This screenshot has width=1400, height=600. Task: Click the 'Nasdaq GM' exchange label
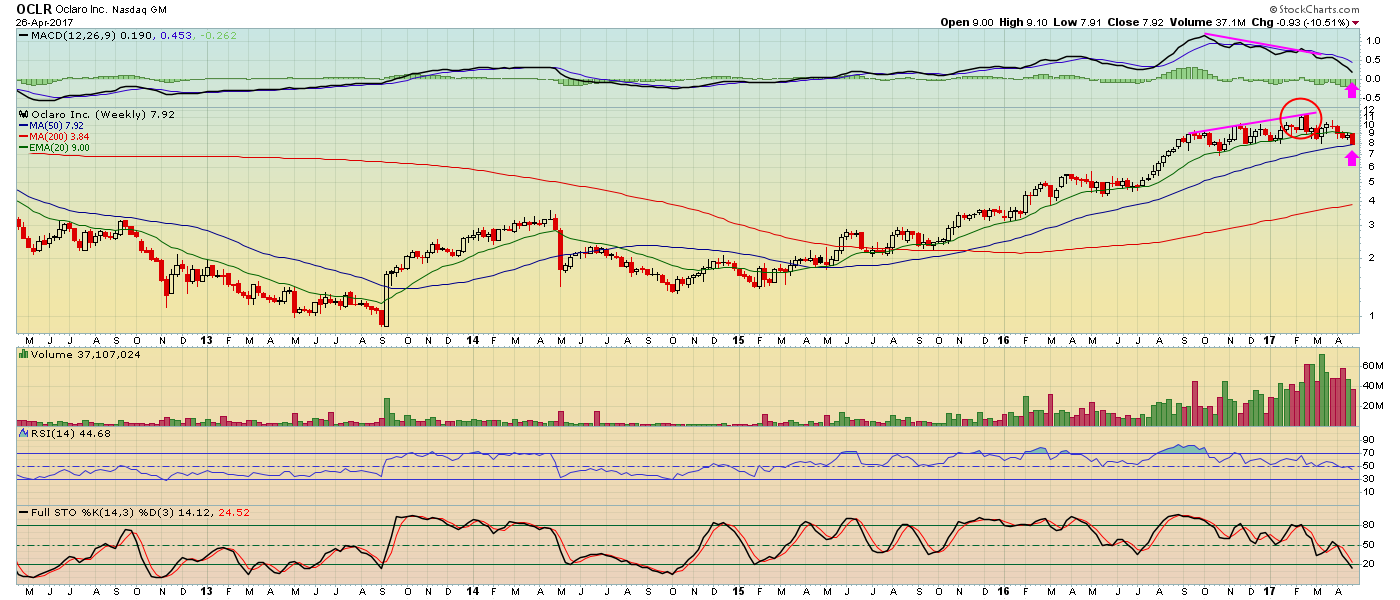[x=139, y=8]
